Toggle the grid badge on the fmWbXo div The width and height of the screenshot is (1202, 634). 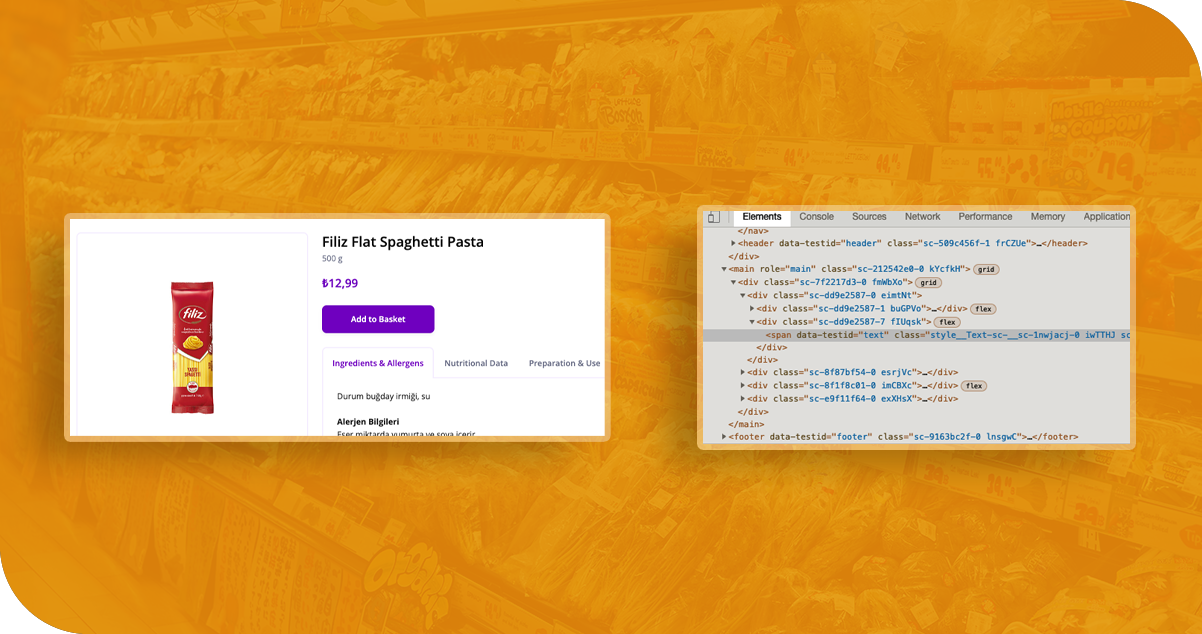click(x=928, y=283)
